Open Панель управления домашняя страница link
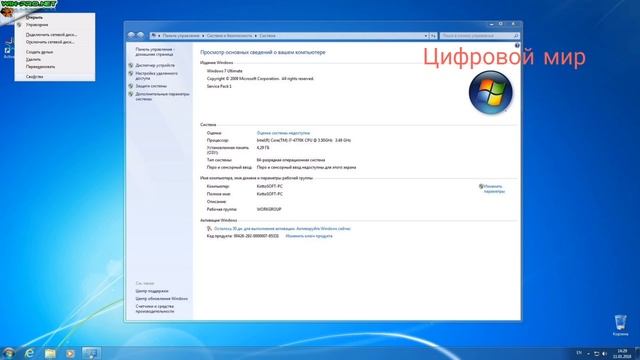Image resolution: width=640 pixels, height=360 pixels. click(x=155, y=52)
